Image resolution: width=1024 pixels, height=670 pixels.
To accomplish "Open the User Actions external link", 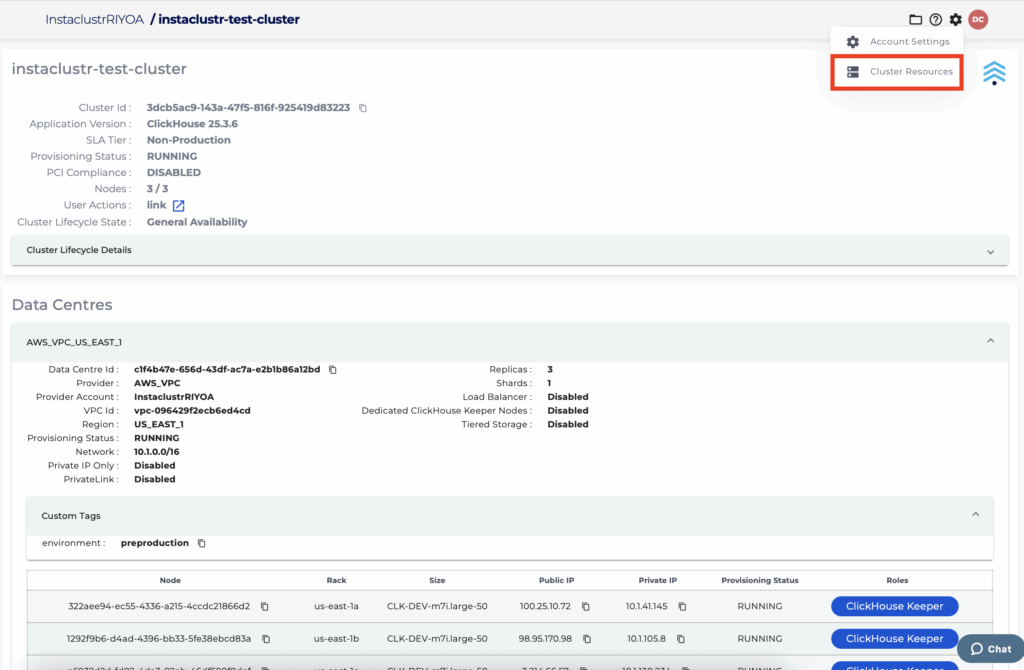I will click(x=178, y=206).
